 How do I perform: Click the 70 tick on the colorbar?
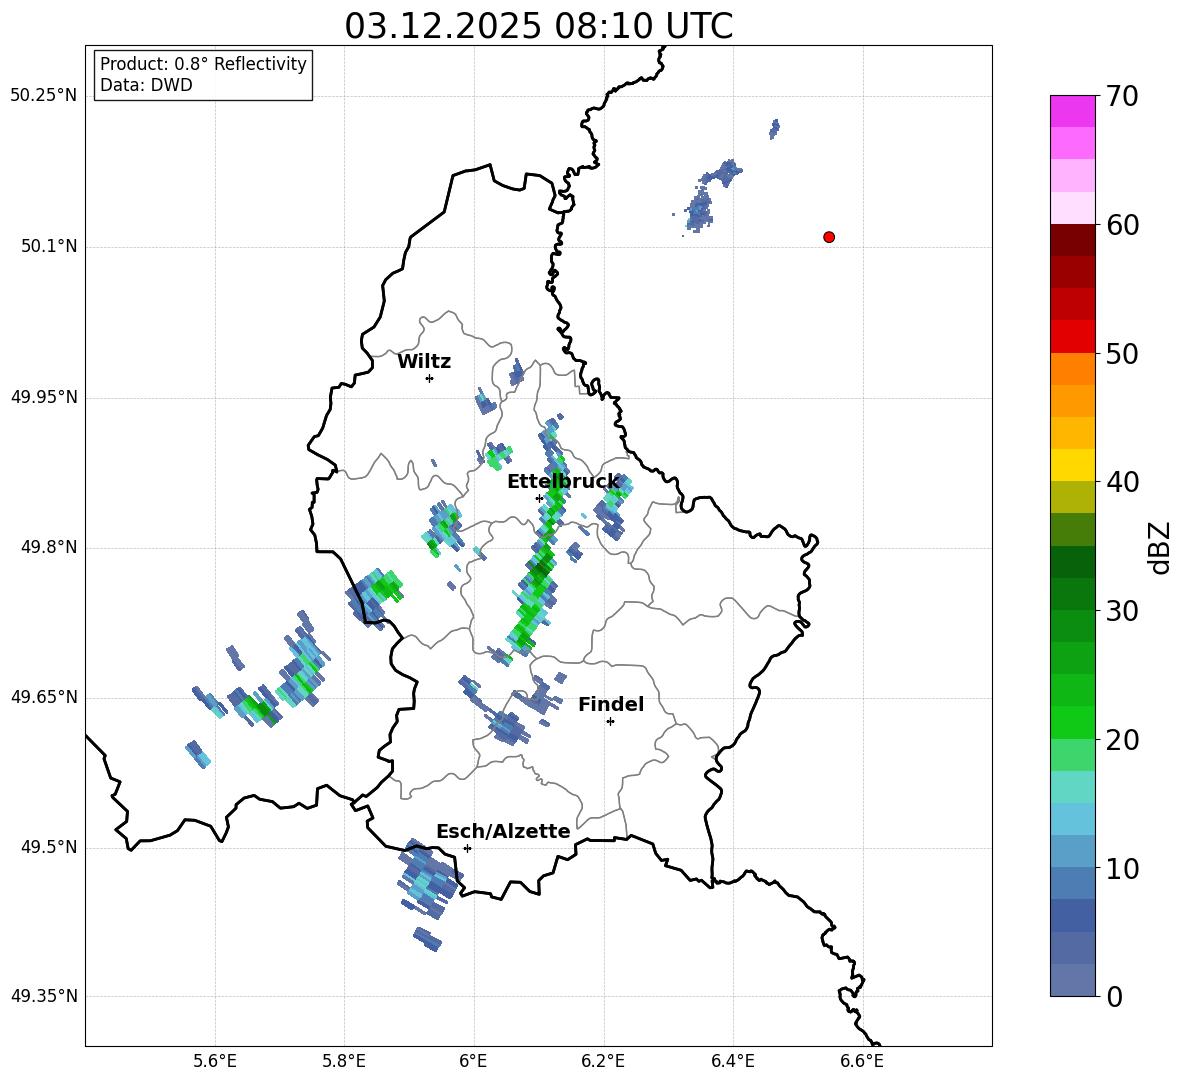click(1122, 96)
